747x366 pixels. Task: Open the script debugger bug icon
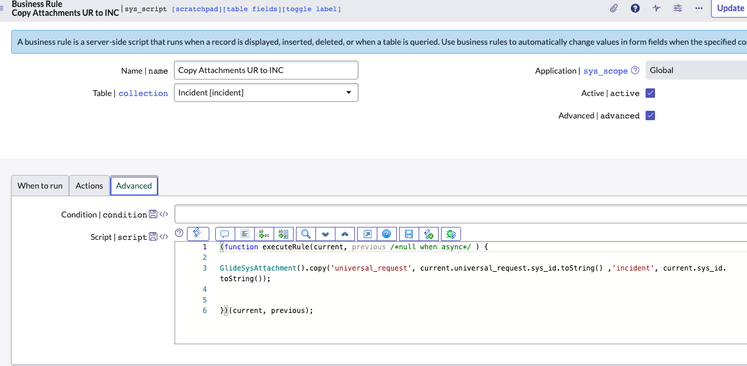(451, 234)
